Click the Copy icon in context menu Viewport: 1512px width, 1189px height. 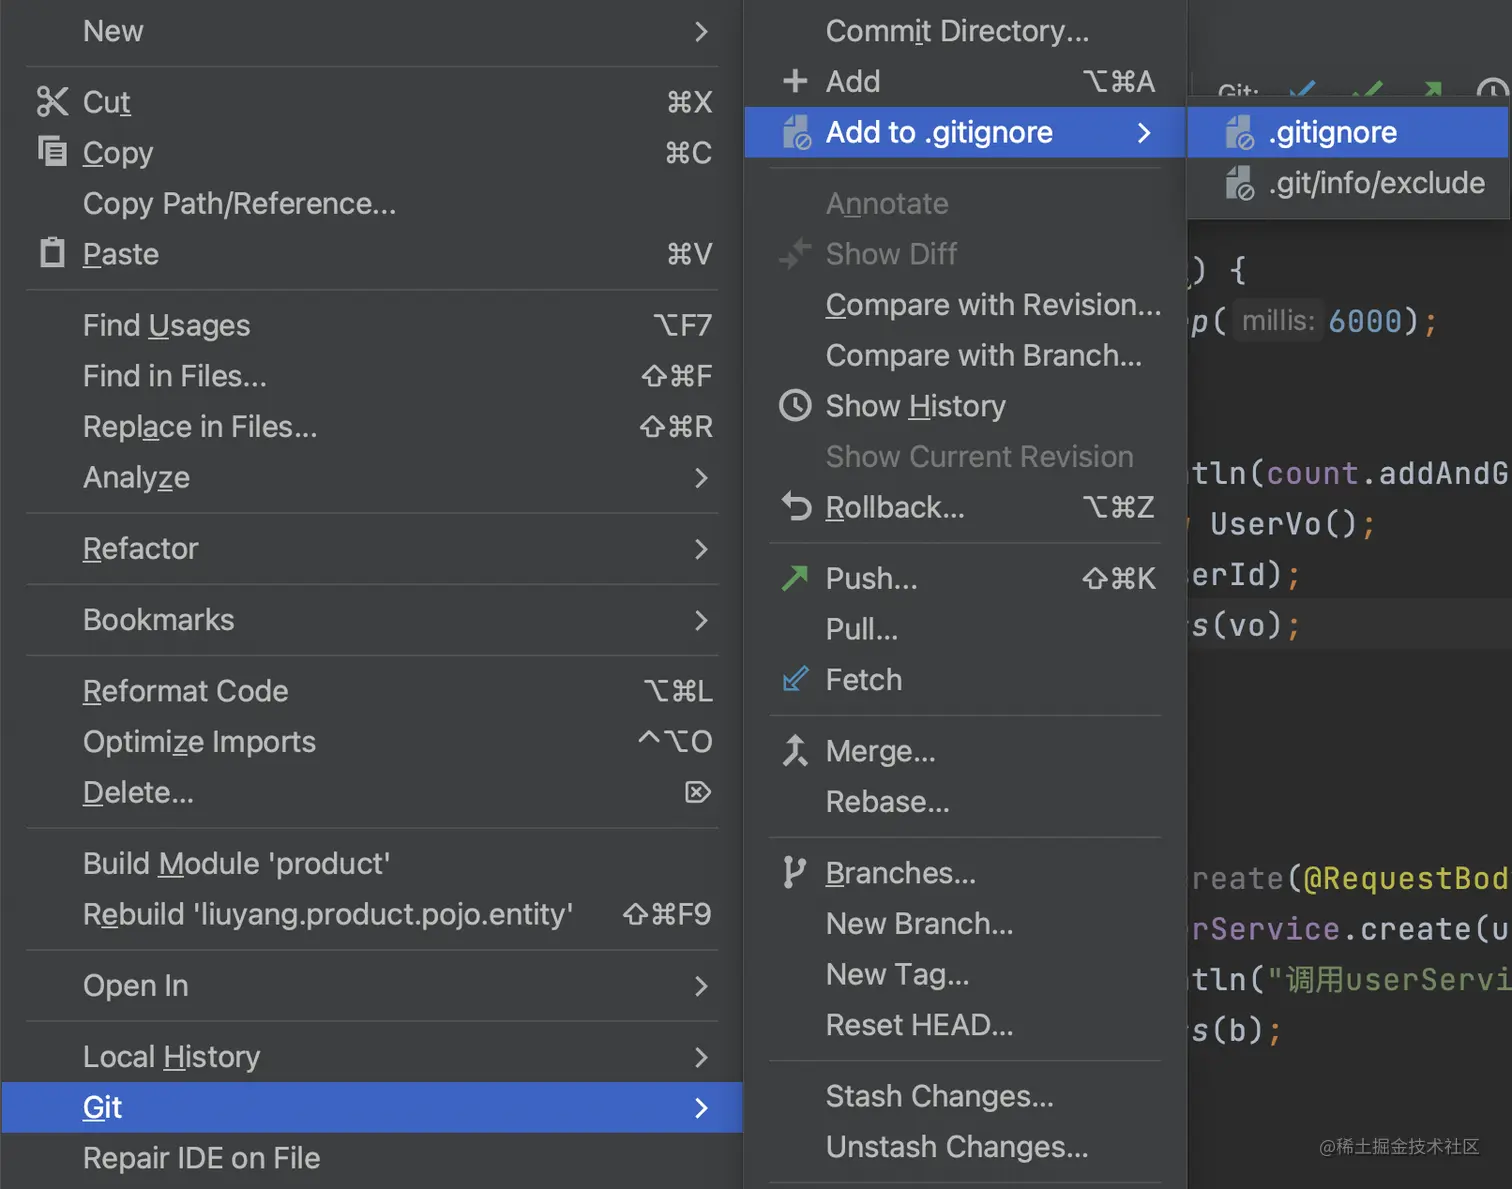(x=52, y=152)
